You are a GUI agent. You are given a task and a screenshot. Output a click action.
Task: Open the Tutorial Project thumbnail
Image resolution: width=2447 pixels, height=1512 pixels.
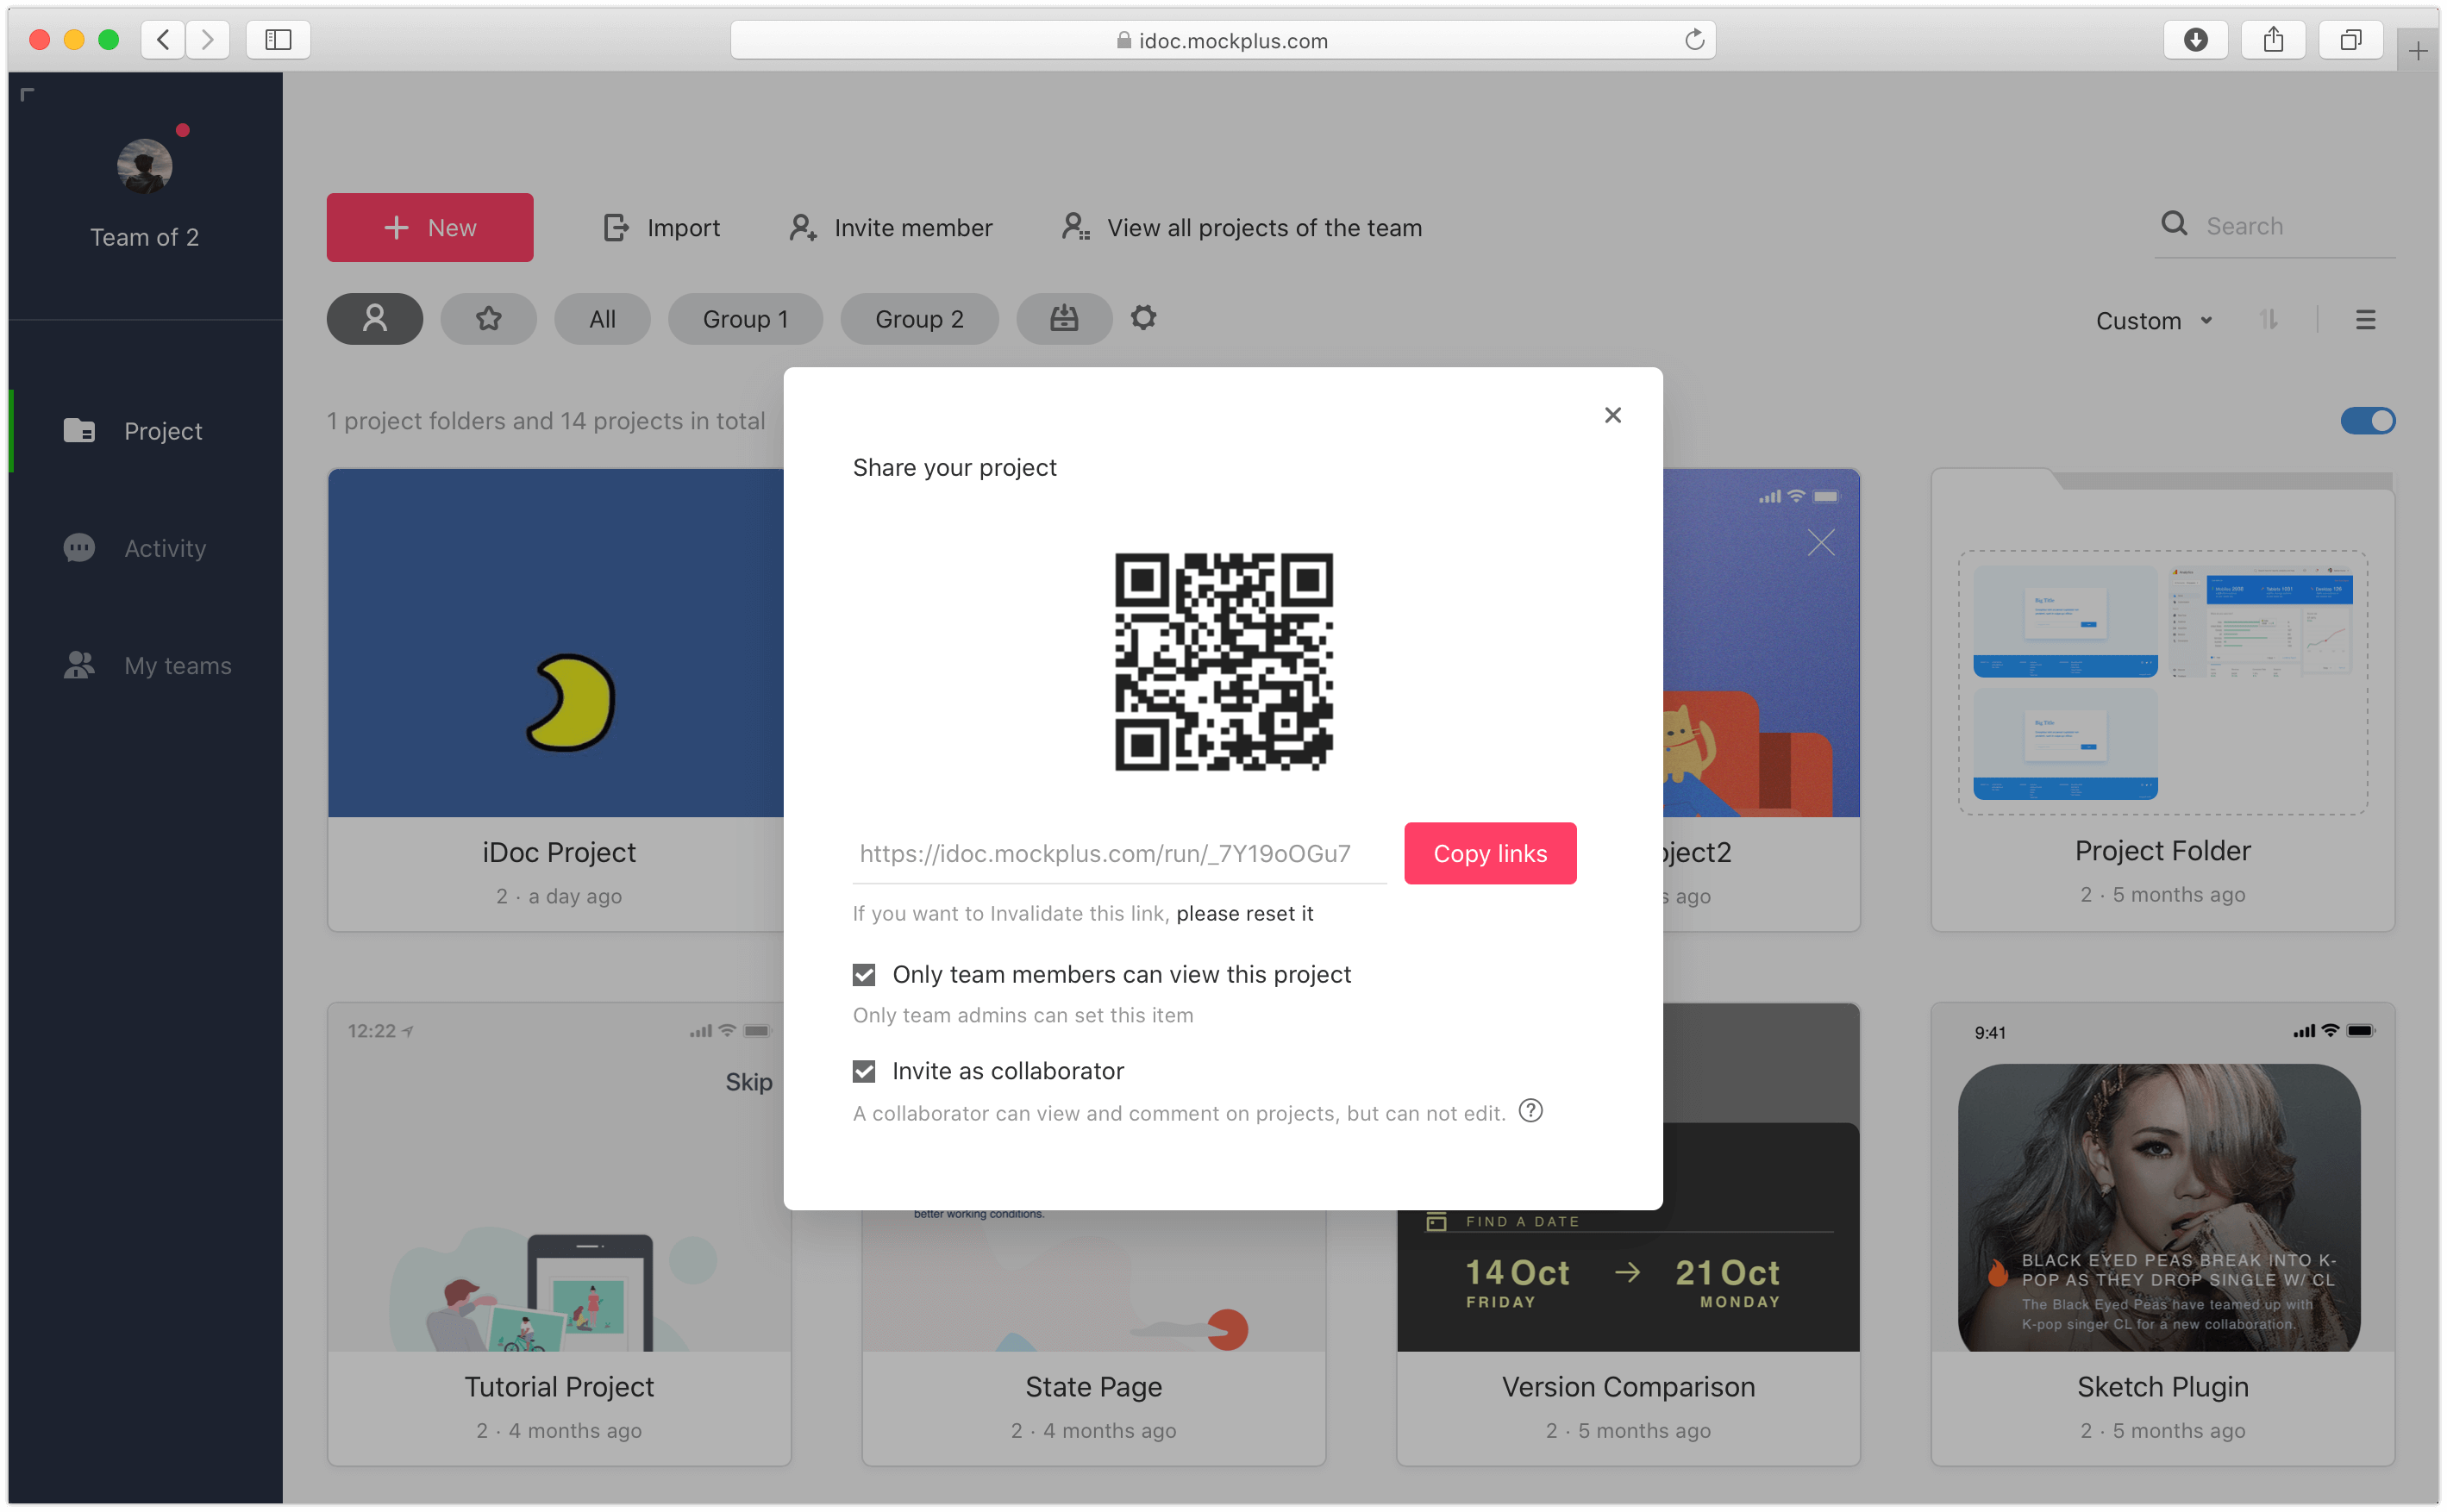click(x=559, y=1178)
